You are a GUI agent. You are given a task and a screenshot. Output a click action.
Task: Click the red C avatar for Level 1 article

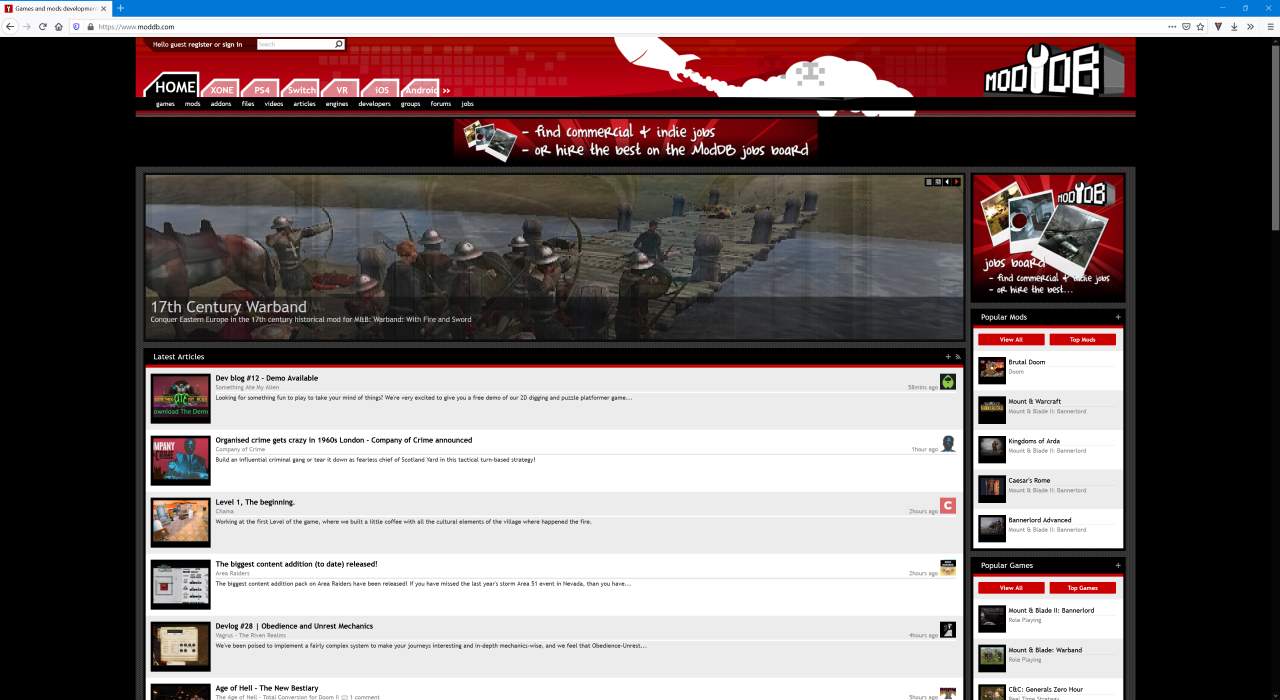948,506
